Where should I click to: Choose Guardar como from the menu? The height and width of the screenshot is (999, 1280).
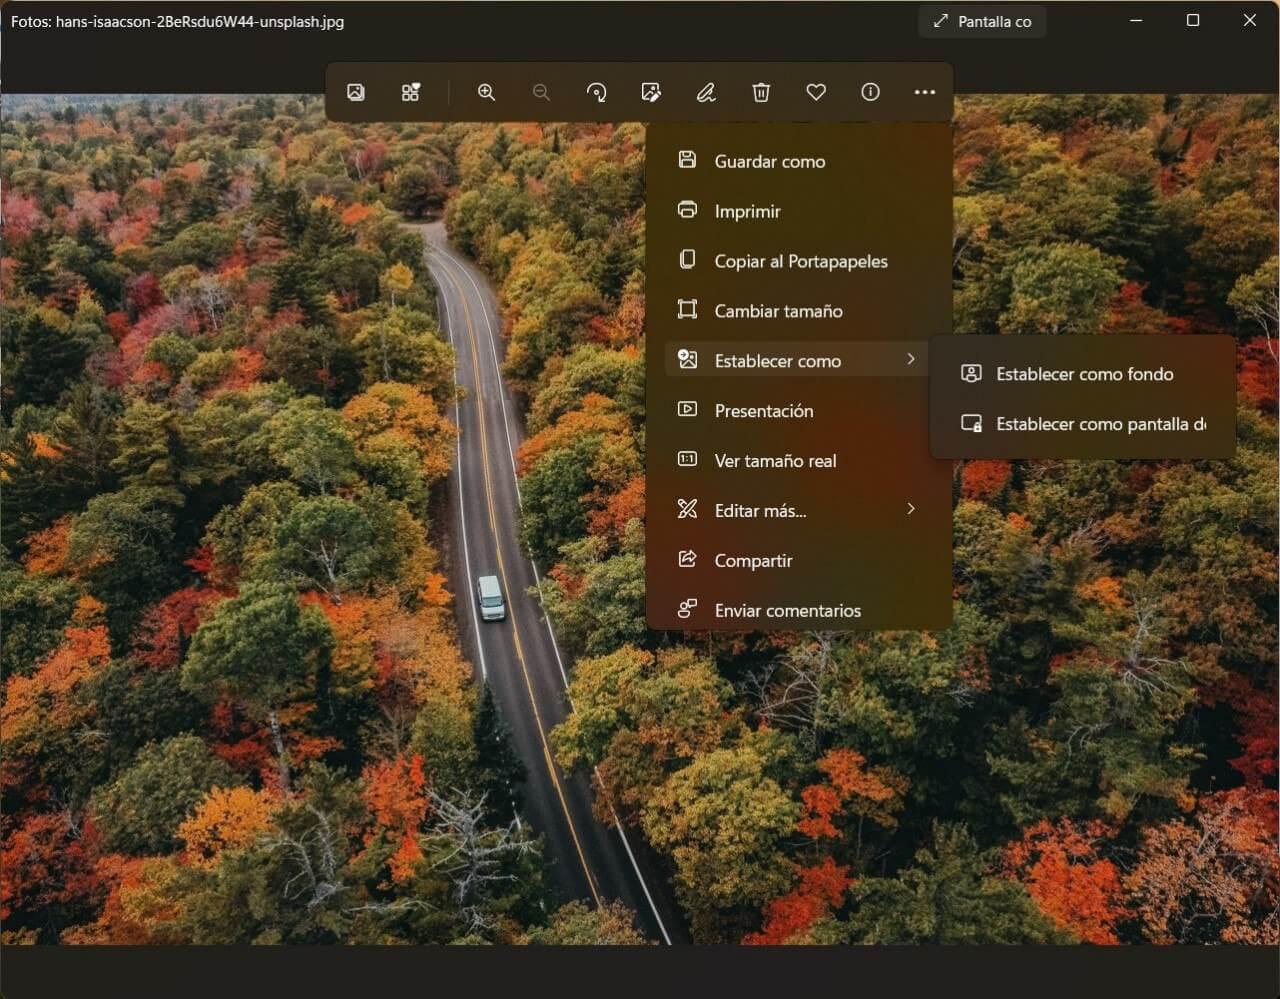click(769, 161)
